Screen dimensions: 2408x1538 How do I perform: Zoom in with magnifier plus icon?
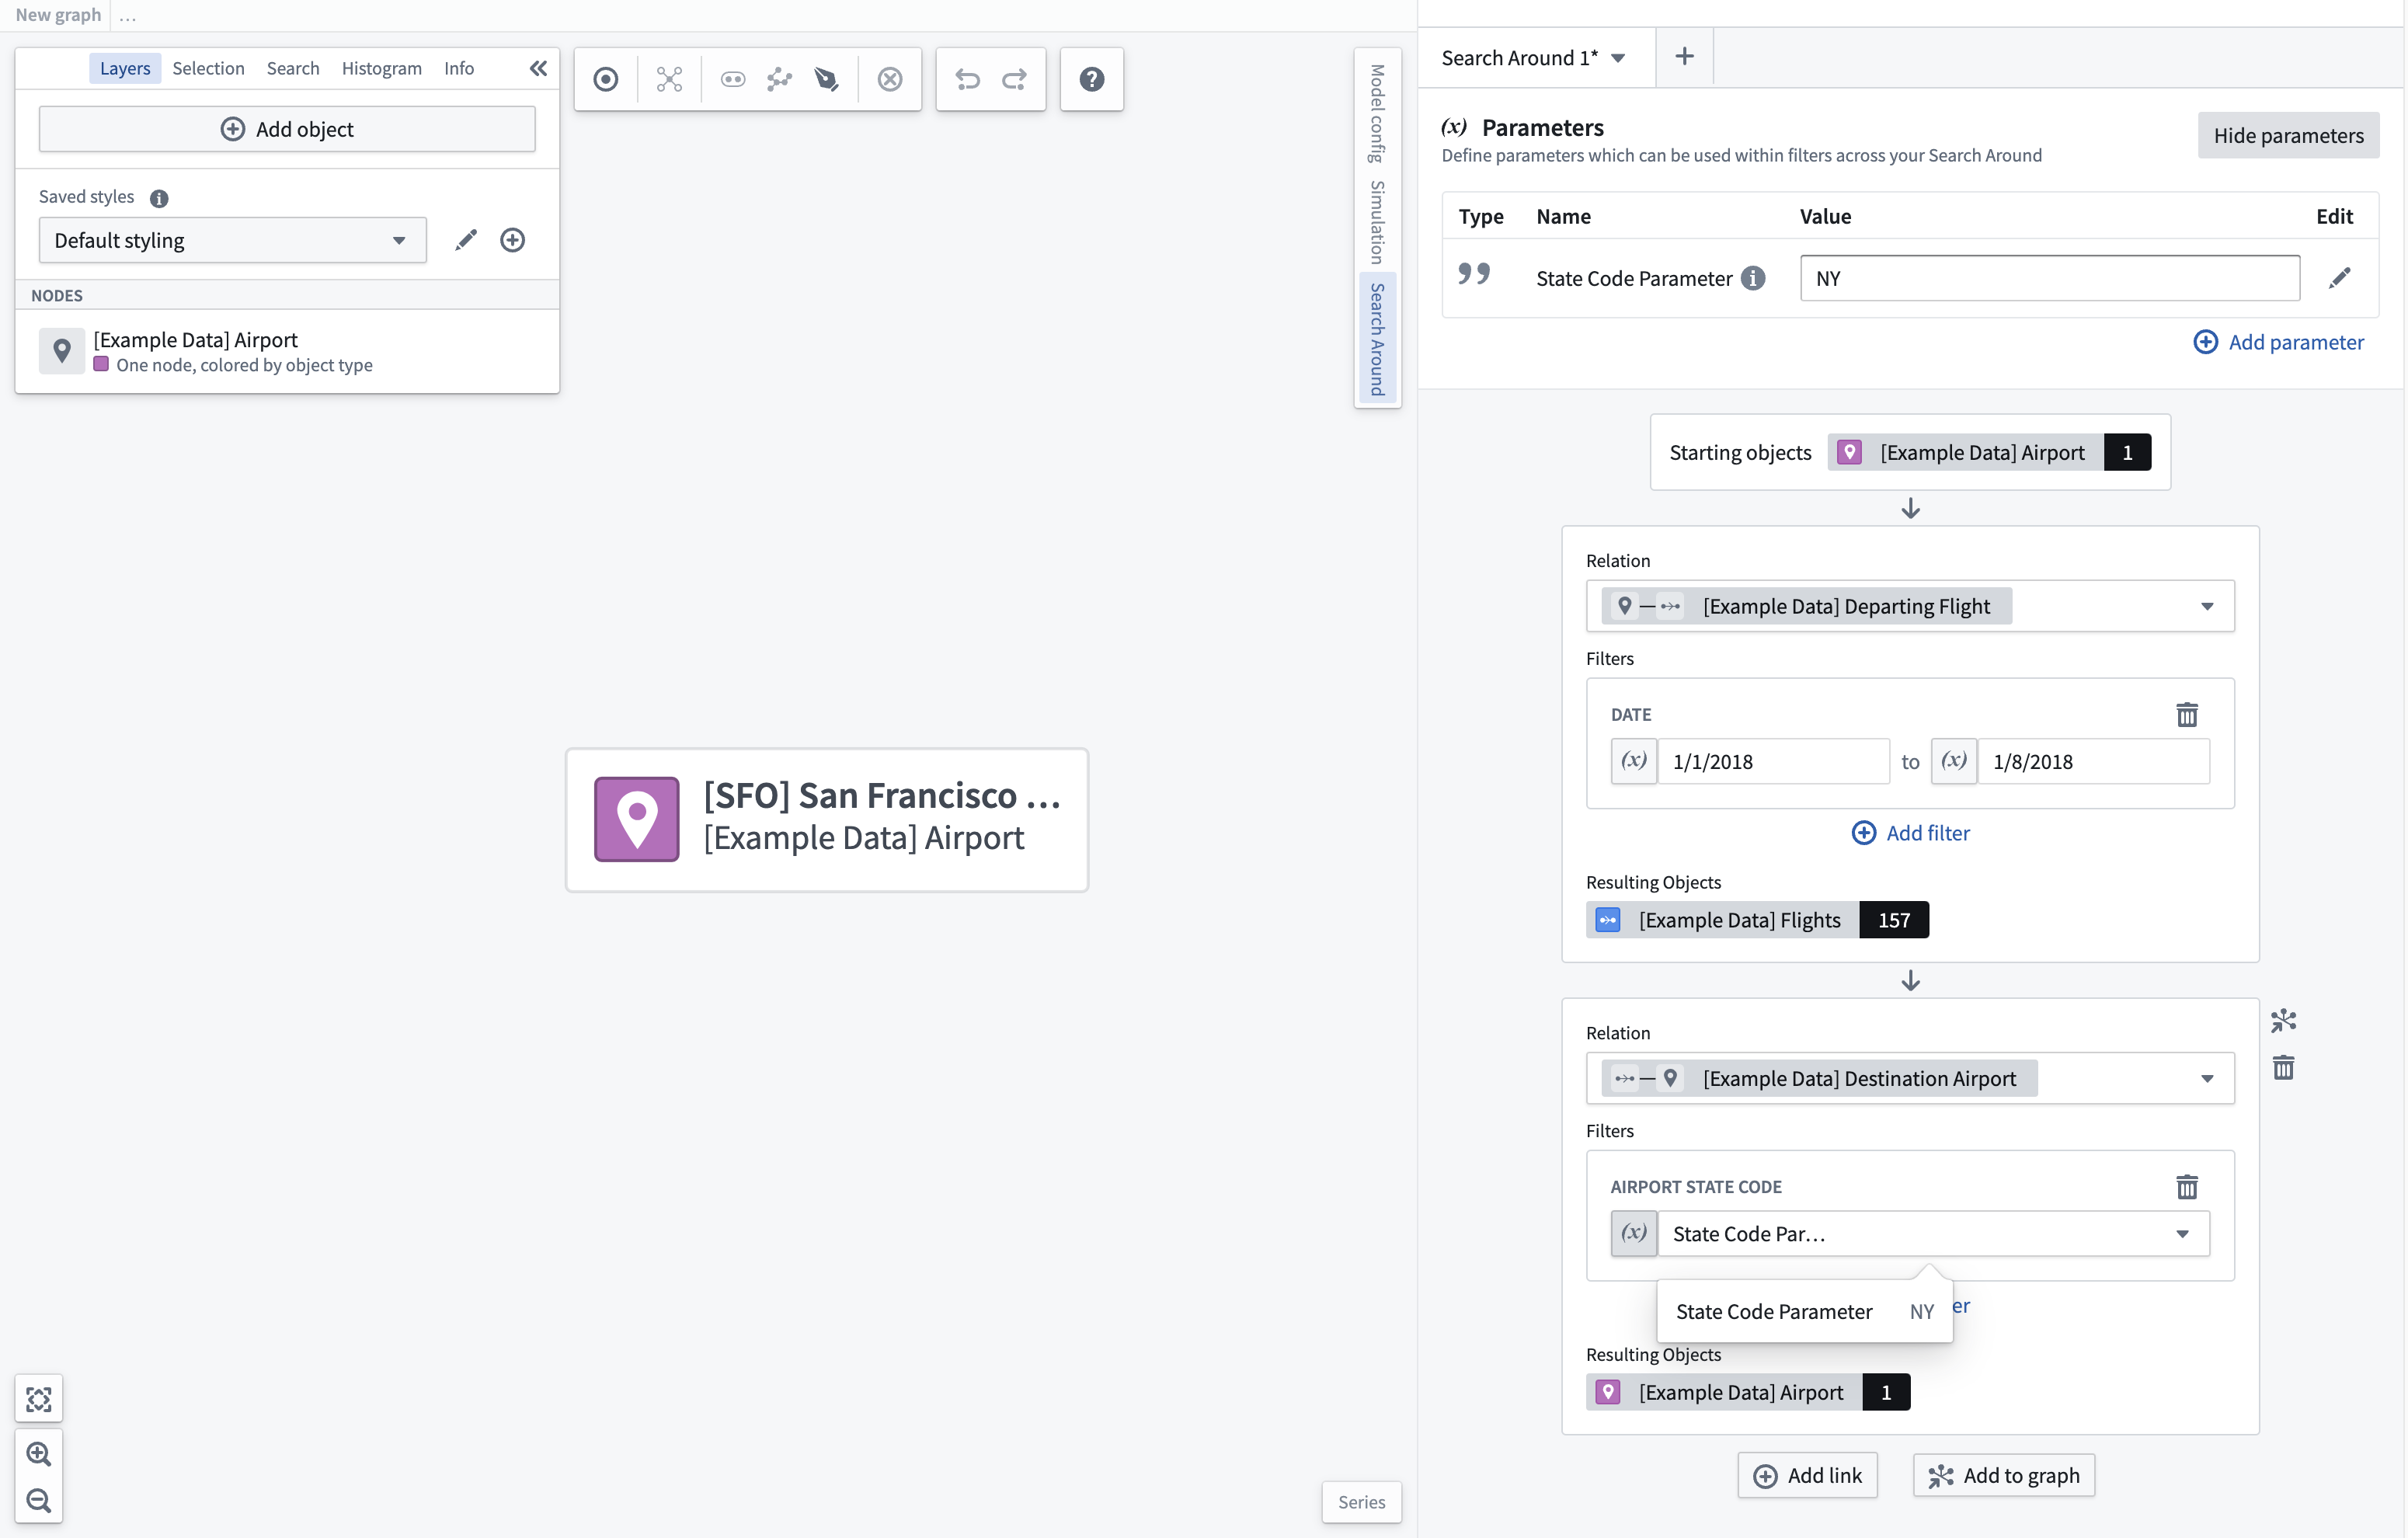pos(39,1453)
